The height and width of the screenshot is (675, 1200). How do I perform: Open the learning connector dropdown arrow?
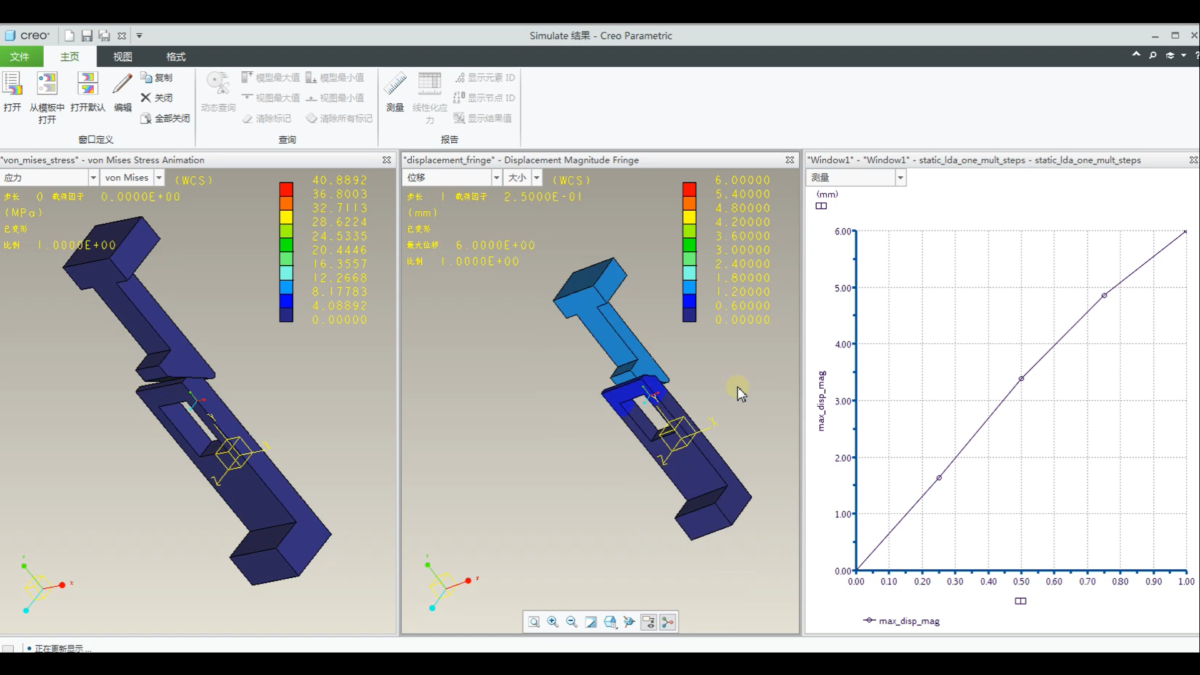[x=1184, y=56]
